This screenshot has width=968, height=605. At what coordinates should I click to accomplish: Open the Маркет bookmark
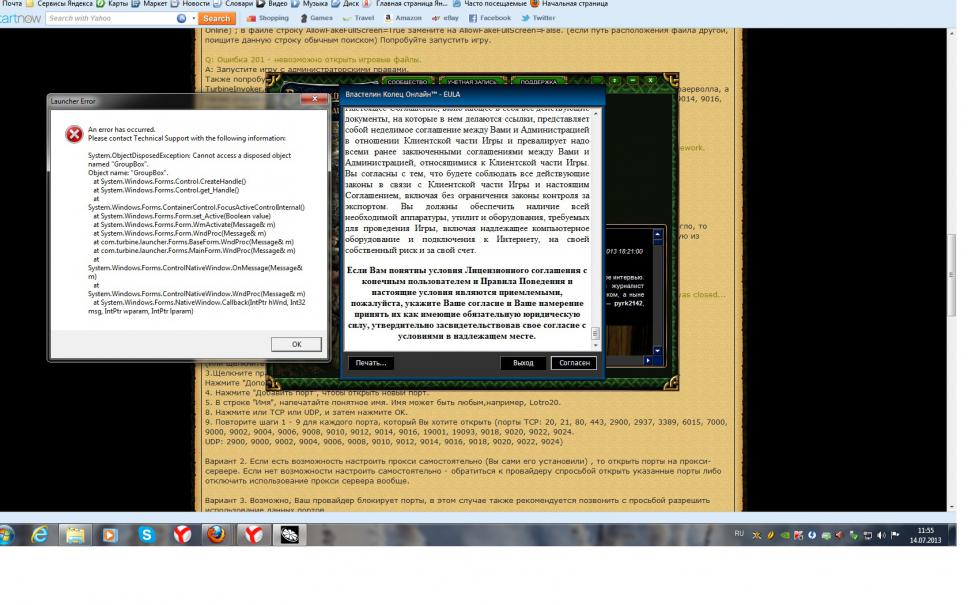tap(149, 4)
